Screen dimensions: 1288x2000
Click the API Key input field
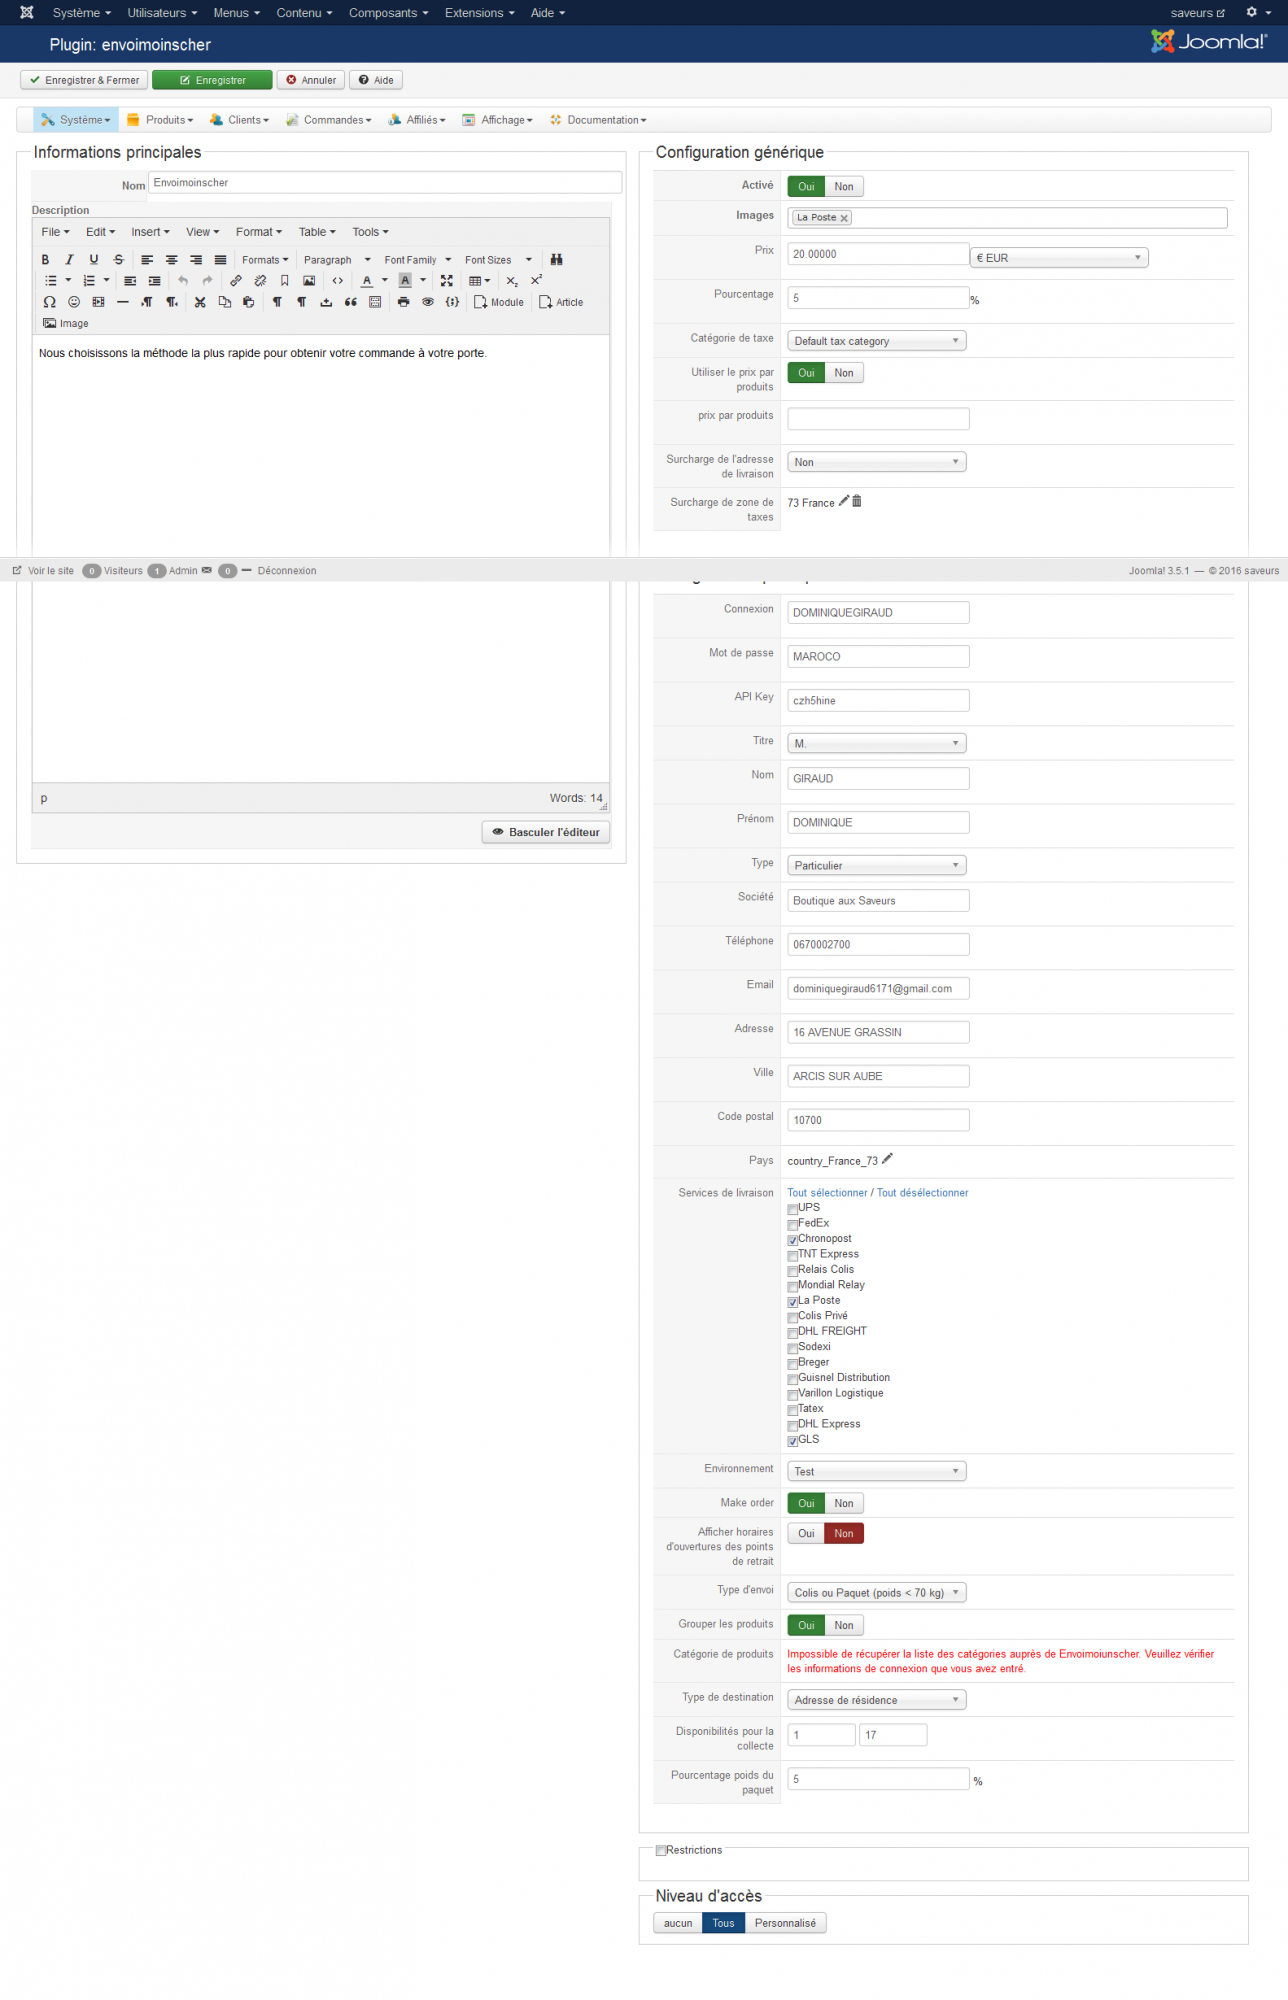point(878,700)
